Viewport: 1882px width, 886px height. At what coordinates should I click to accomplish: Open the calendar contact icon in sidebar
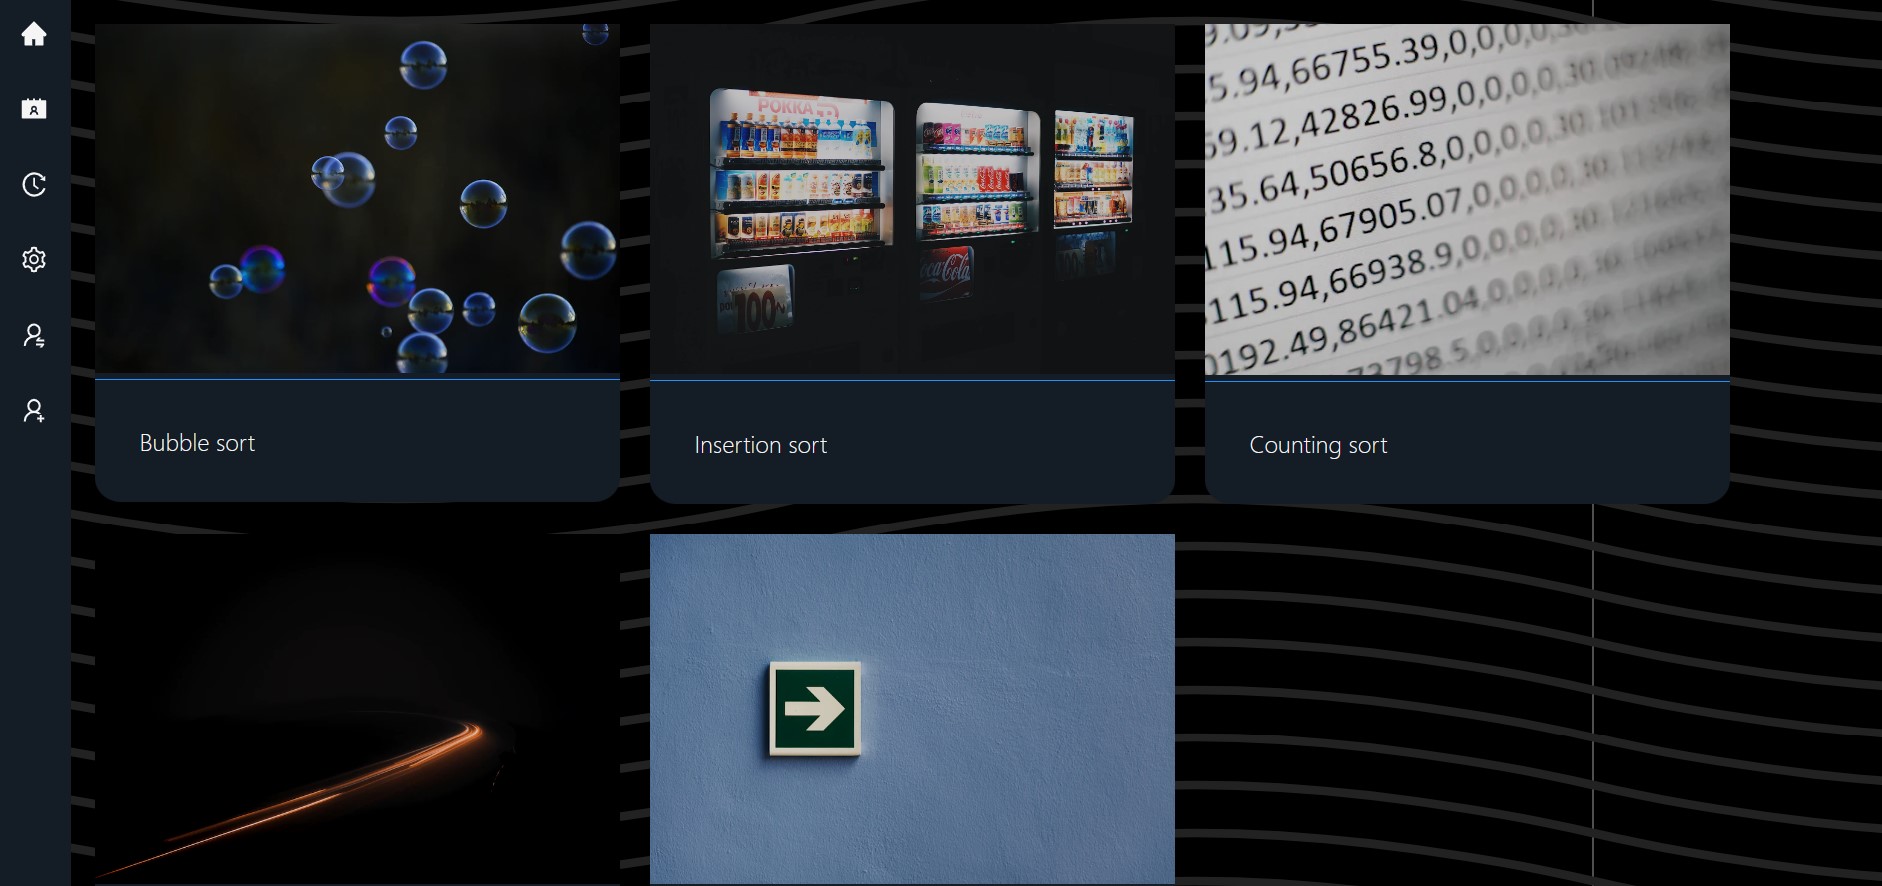34,109
